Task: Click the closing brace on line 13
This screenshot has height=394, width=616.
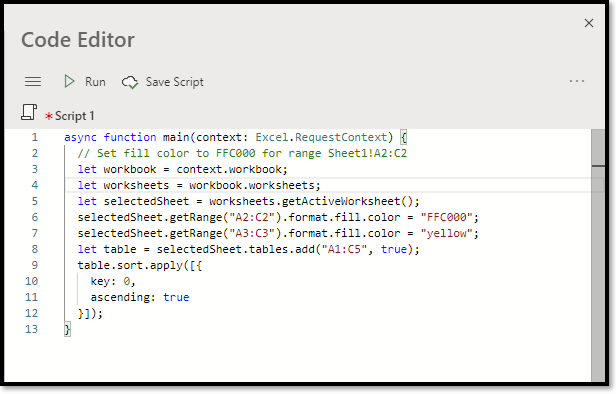Action: 67,329
